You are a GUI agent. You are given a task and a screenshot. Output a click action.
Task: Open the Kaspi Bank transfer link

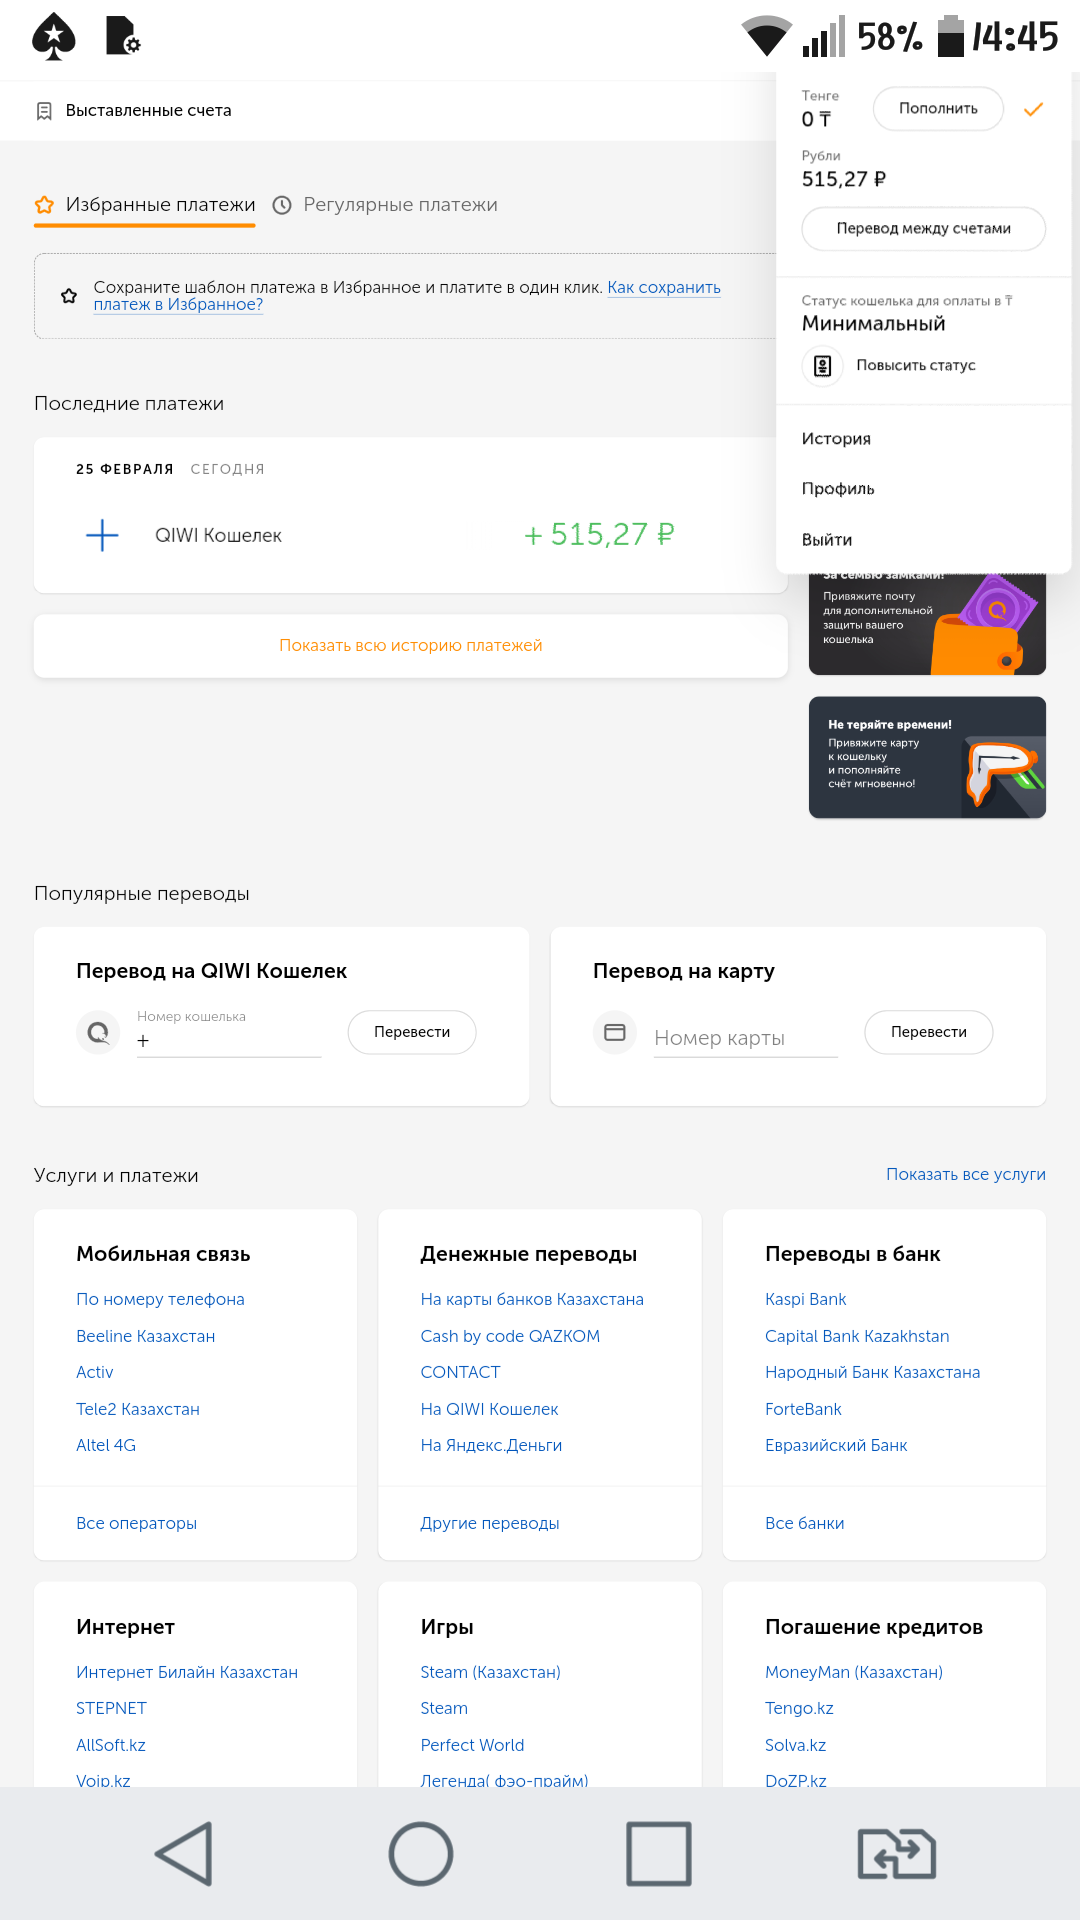pyautogui.click(x=805, y=1299)
